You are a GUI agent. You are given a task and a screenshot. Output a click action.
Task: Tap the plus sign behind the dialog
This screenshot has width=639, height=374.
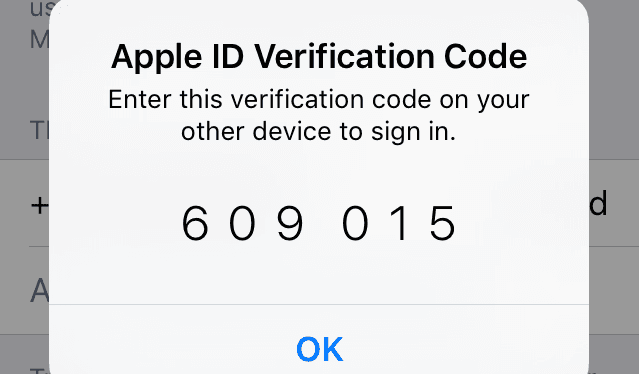[40, 205]
